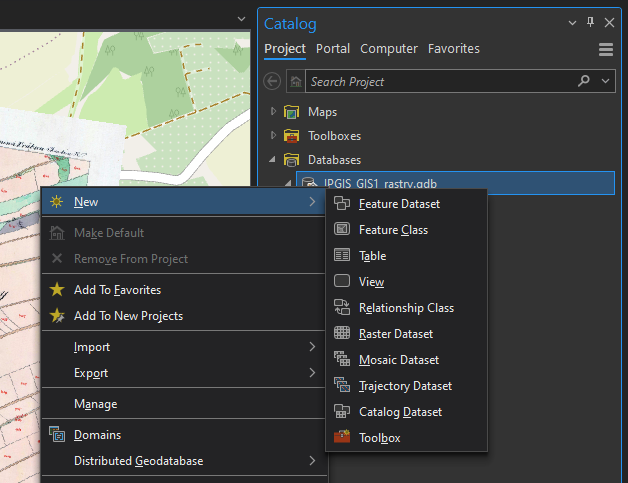Choose Add To Favorites menu entry
Viewport: 628px width, 483px height.
(117, 290)
